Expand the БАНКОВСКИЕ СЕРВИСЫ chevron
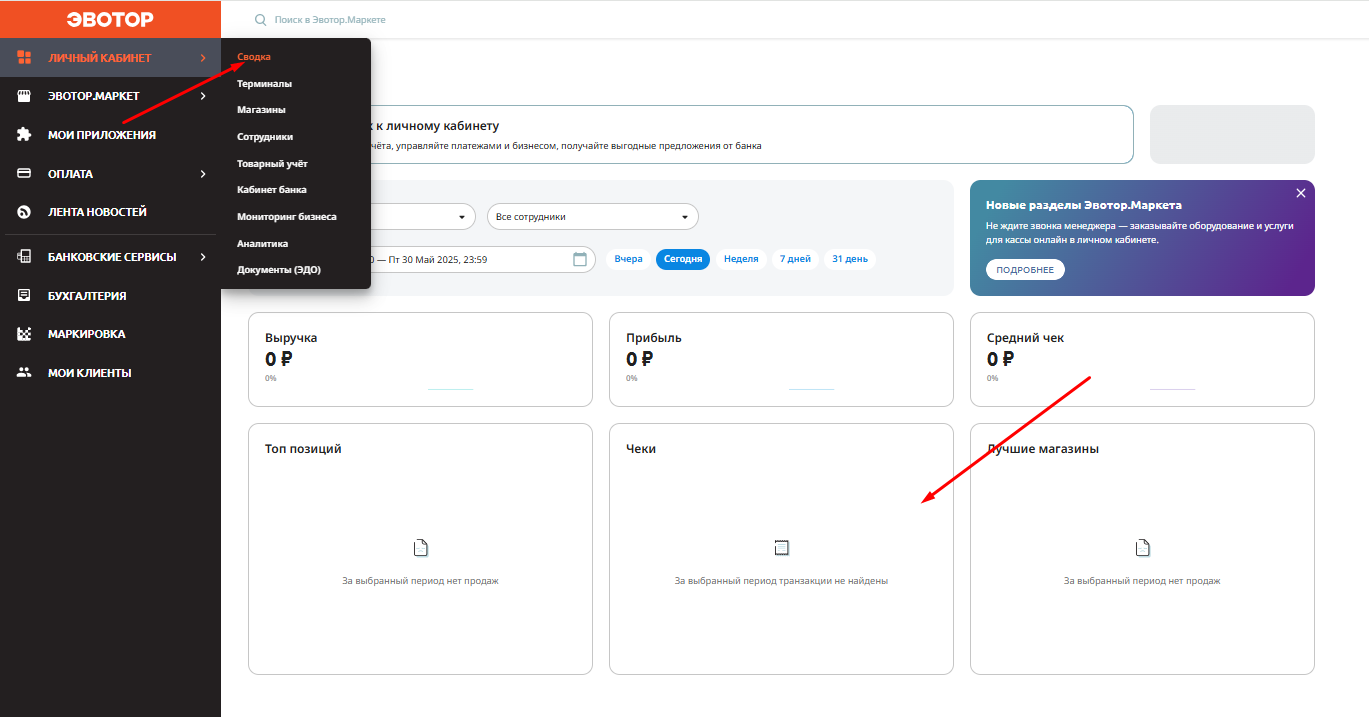This screenshot has height=717, width=1369. [x=203, y=257]
